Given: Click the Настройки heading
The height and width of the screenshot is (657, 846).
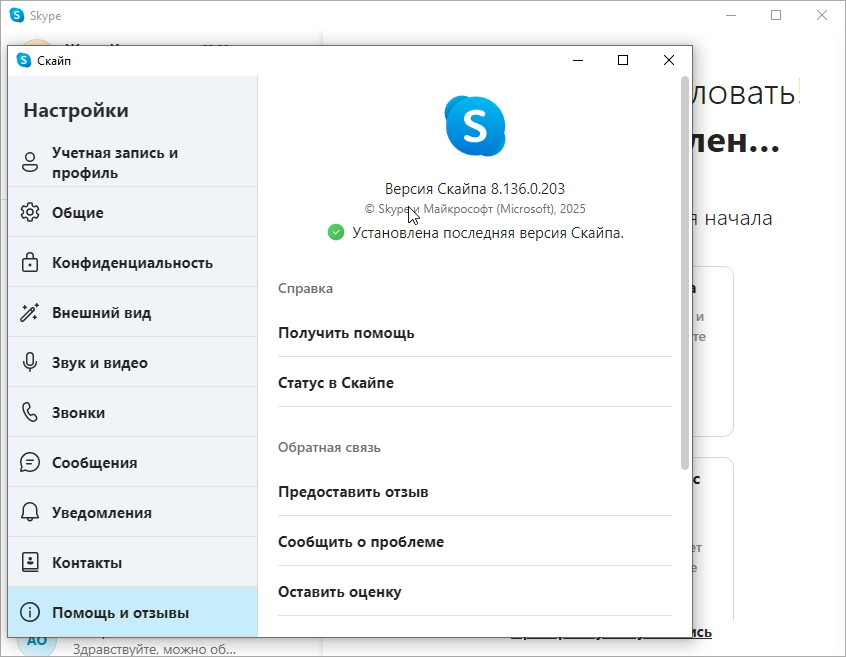Looking at the screenshot, I should point(76,111).
